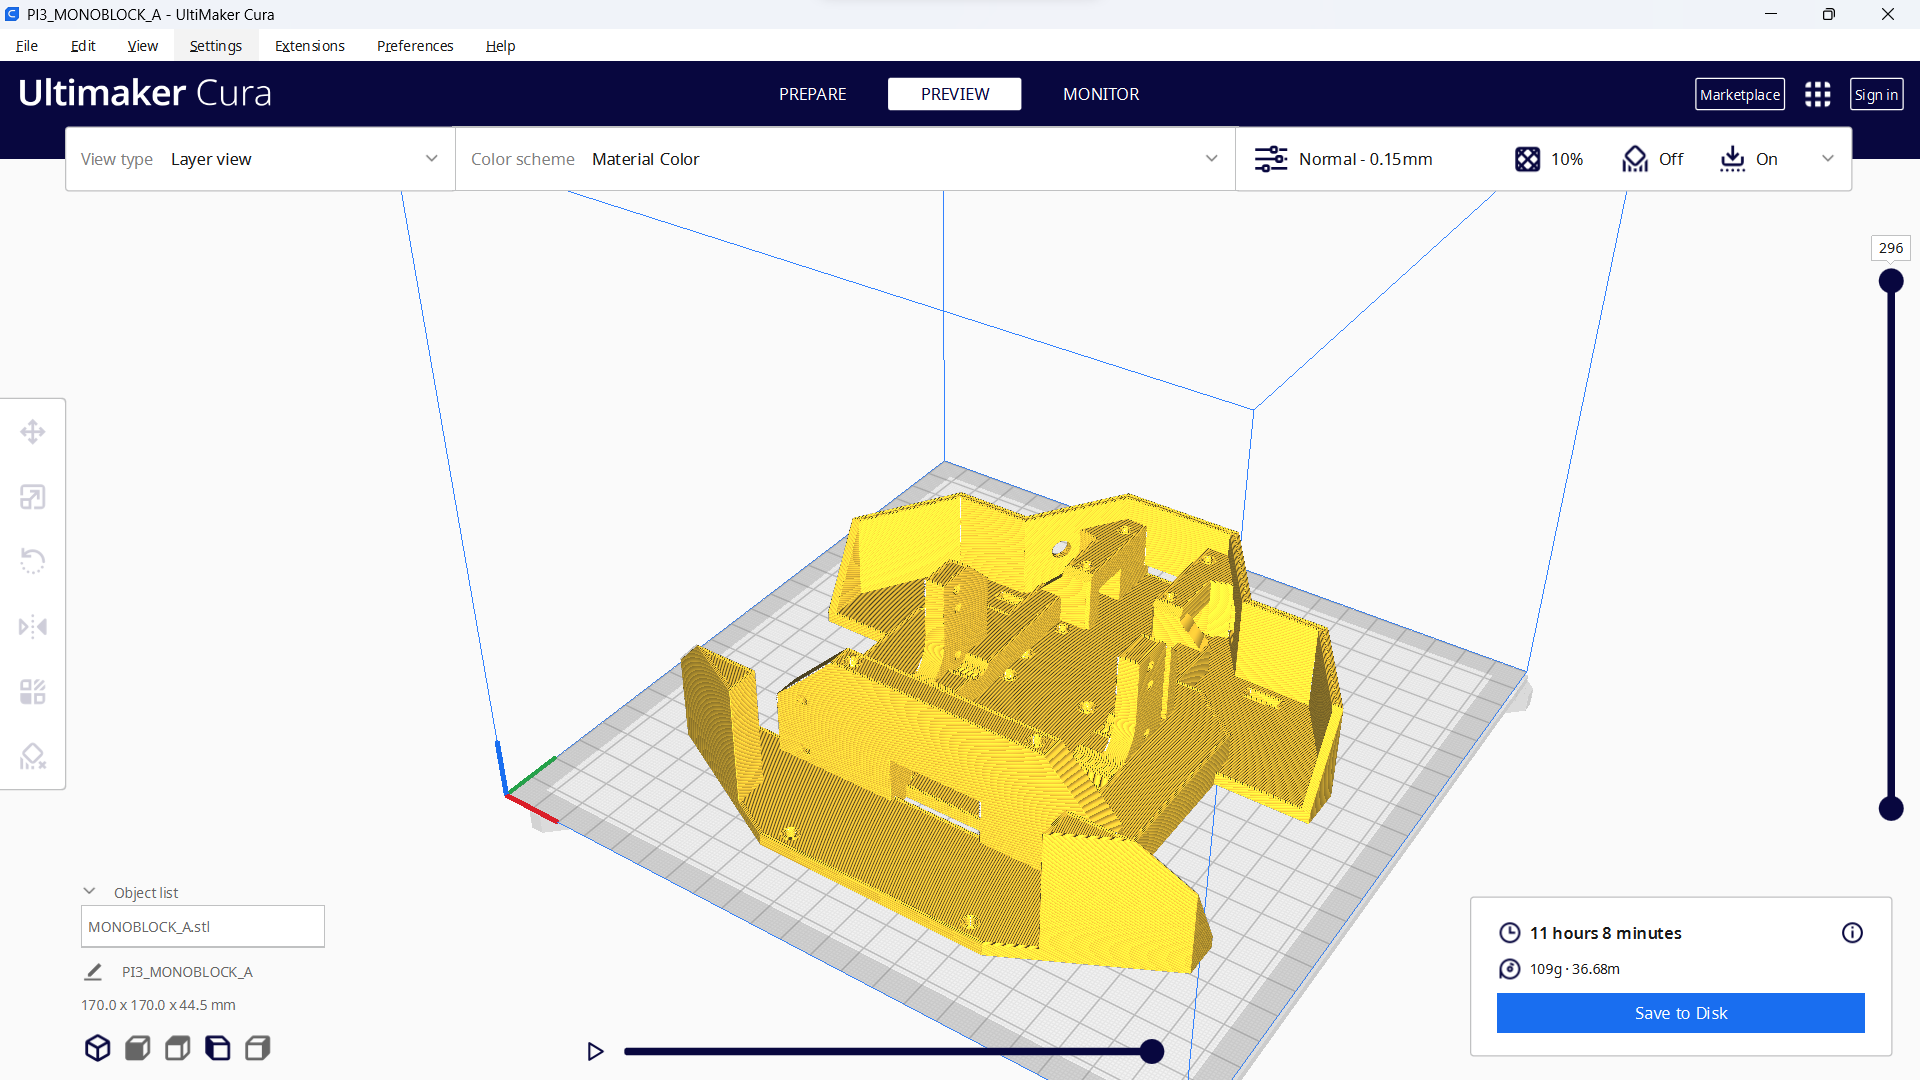Screen dimensions: 1920x1080
Task: Click the Sign in button
Action: point(1876,93)
